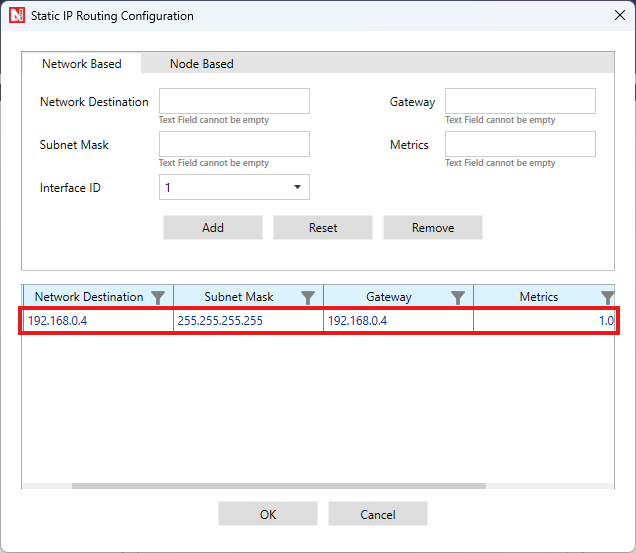Expand the Interface ID dropdown
The width and height of the screenshot is (636, 553).
click(297, 188)
